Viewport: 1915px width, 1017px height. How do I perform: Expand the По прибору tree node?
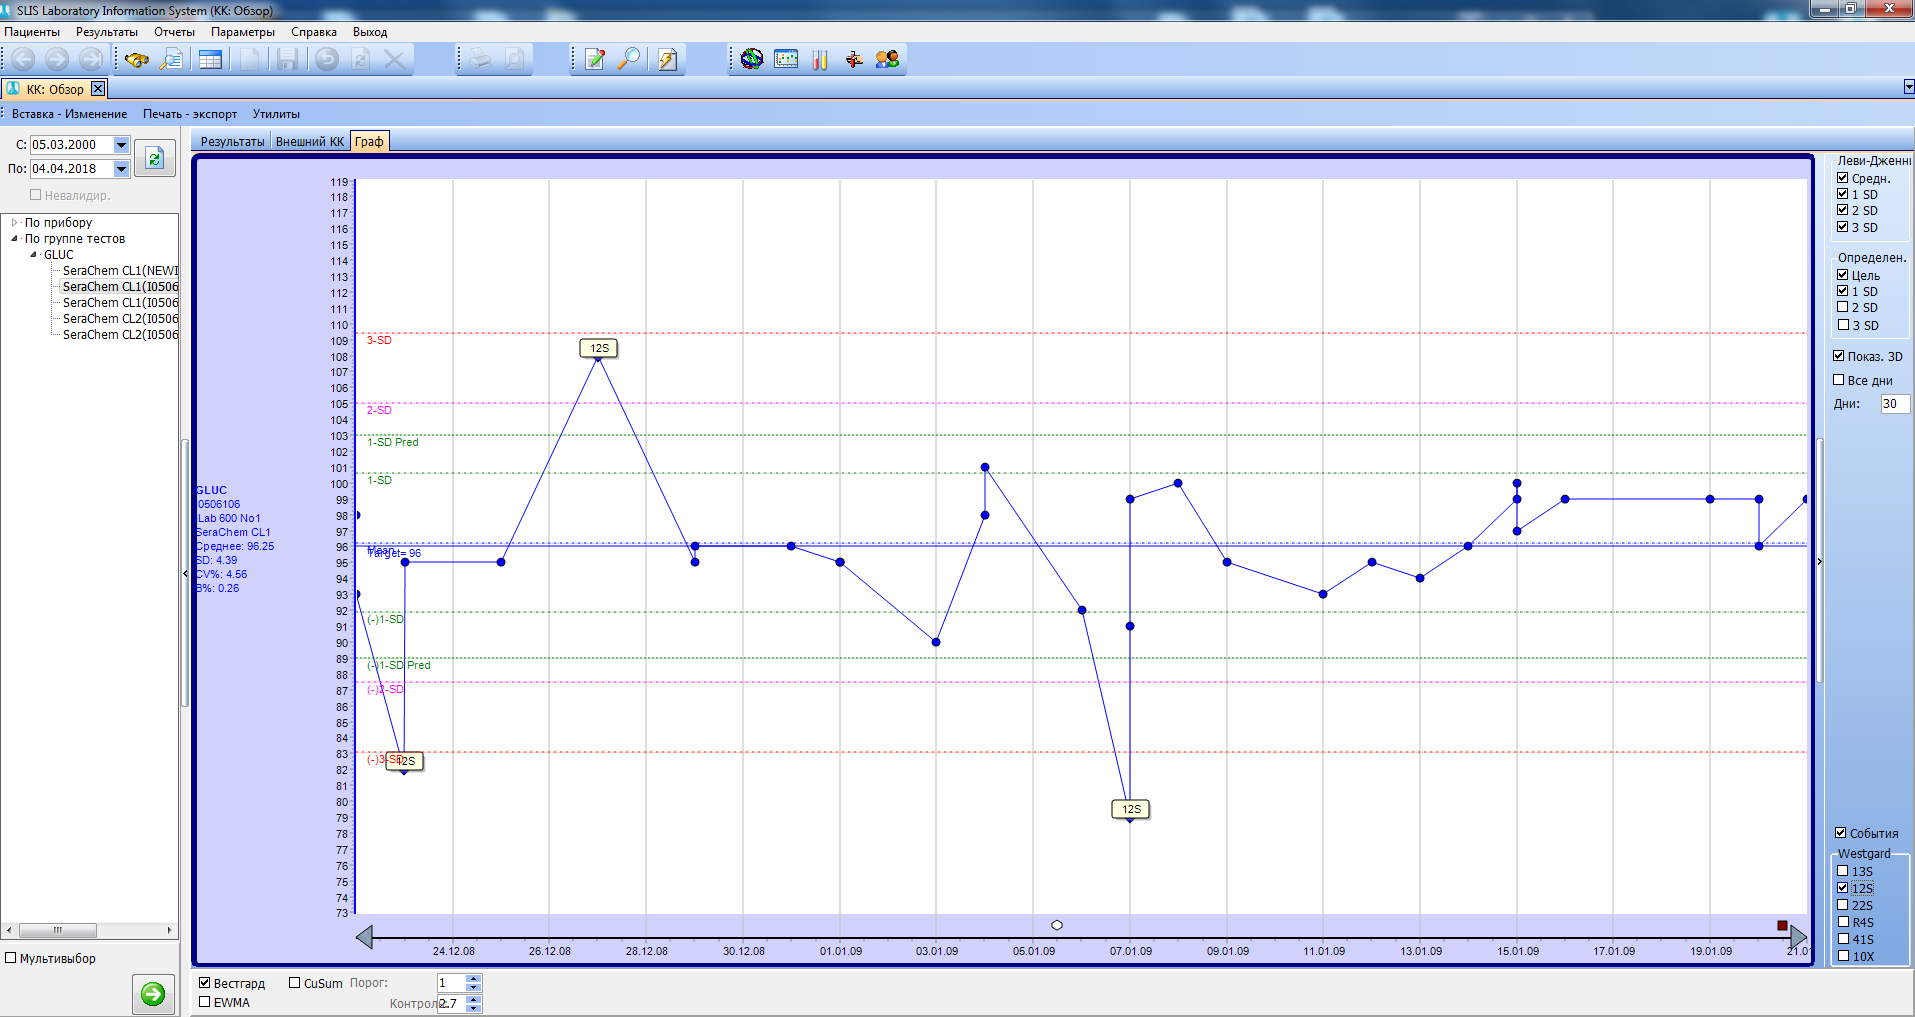coord(15,223)
